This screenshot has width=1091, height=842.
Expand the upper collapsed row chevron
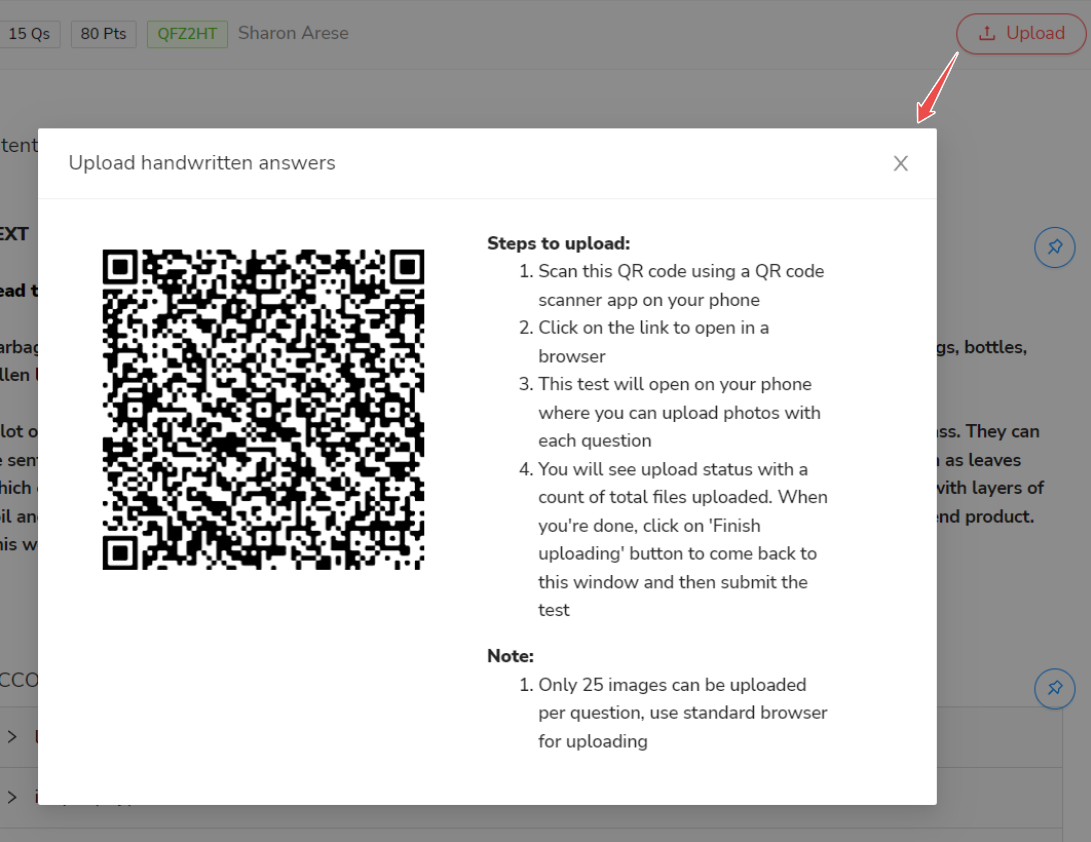pyautogui.click(x=12, y=736)
